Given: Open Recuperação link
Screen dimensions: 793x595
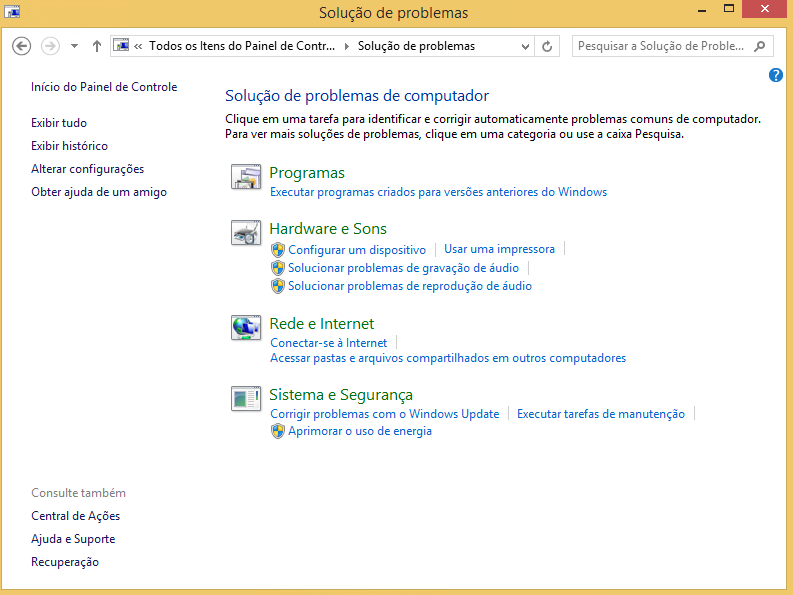Looking at the screenshot, I should (x=65, y=562).
